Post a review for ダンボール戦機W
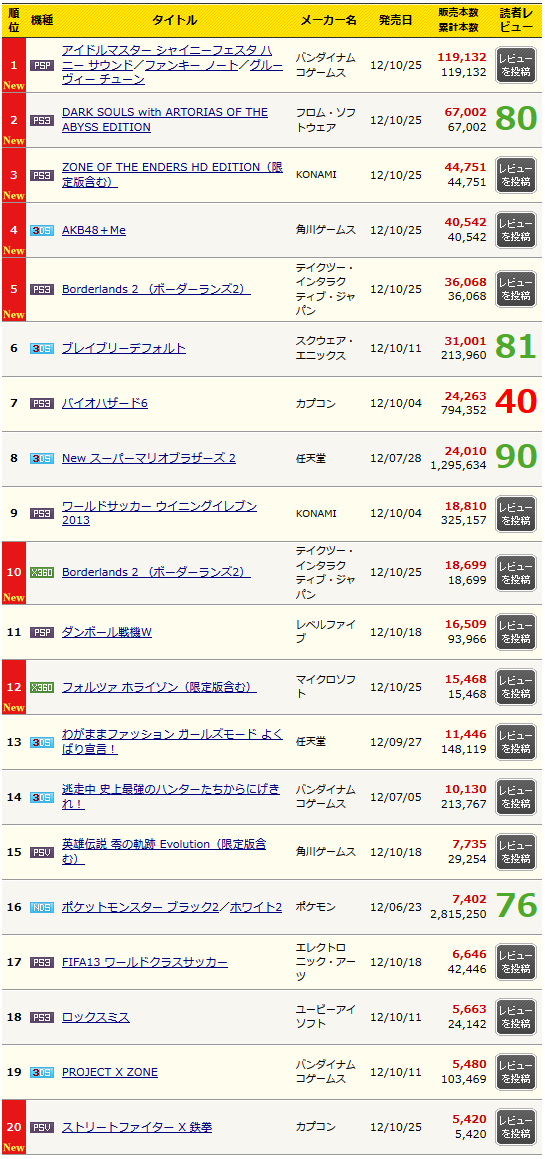545x1159 pixels. point(515,632)
